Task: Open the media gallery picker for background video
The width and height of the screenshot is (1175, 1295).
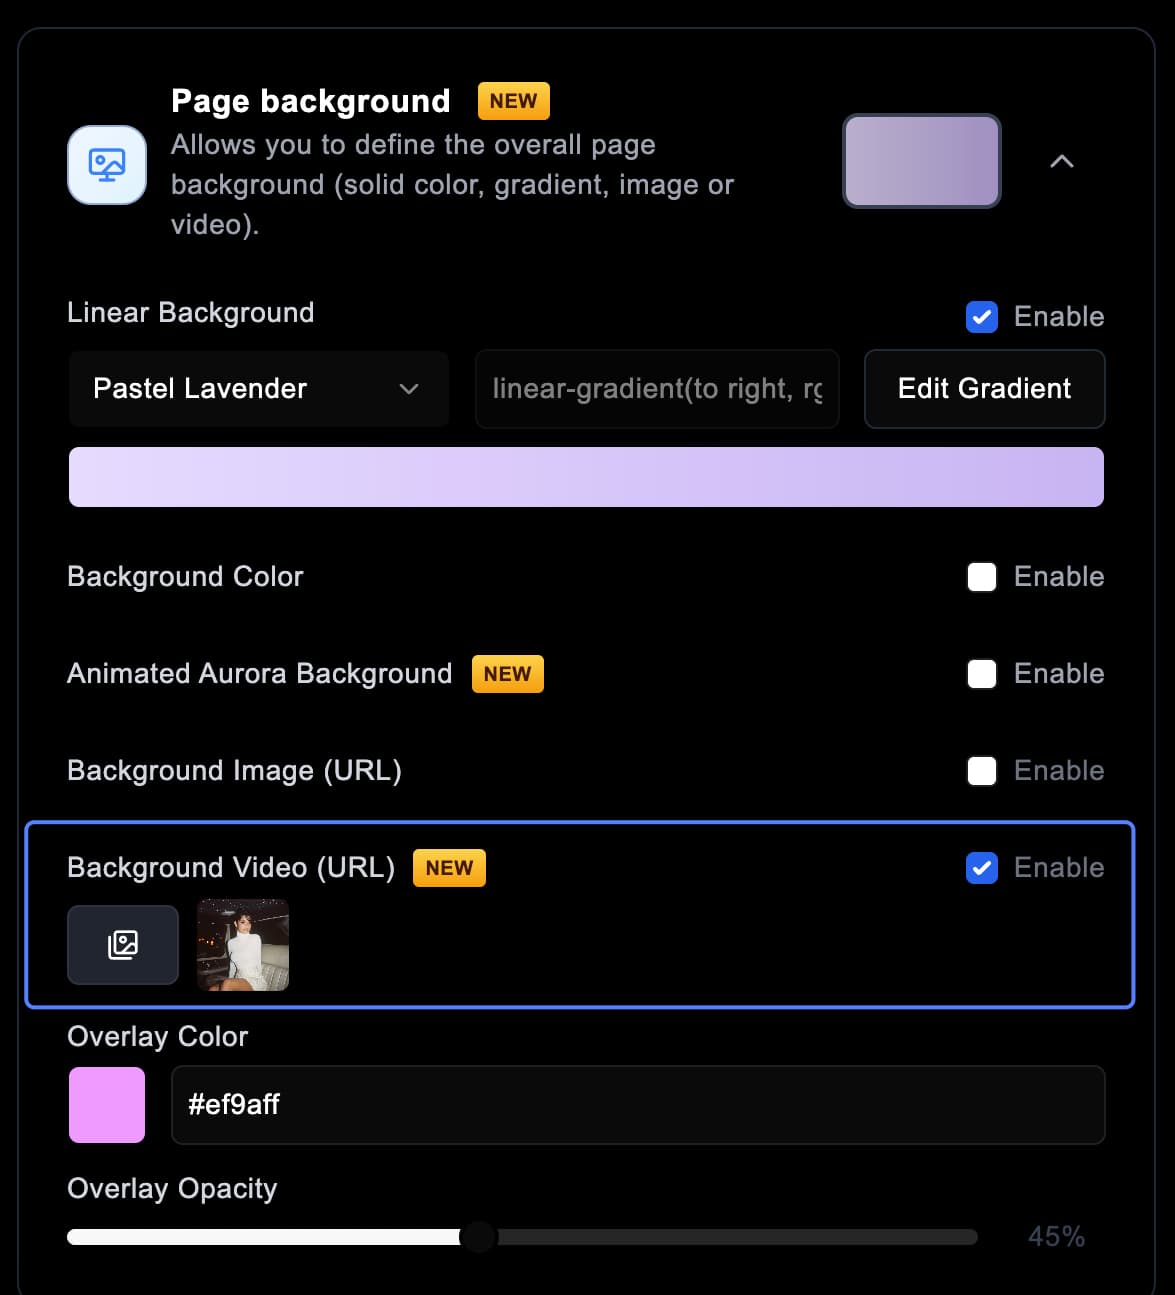Action: (x=122, y=945)
